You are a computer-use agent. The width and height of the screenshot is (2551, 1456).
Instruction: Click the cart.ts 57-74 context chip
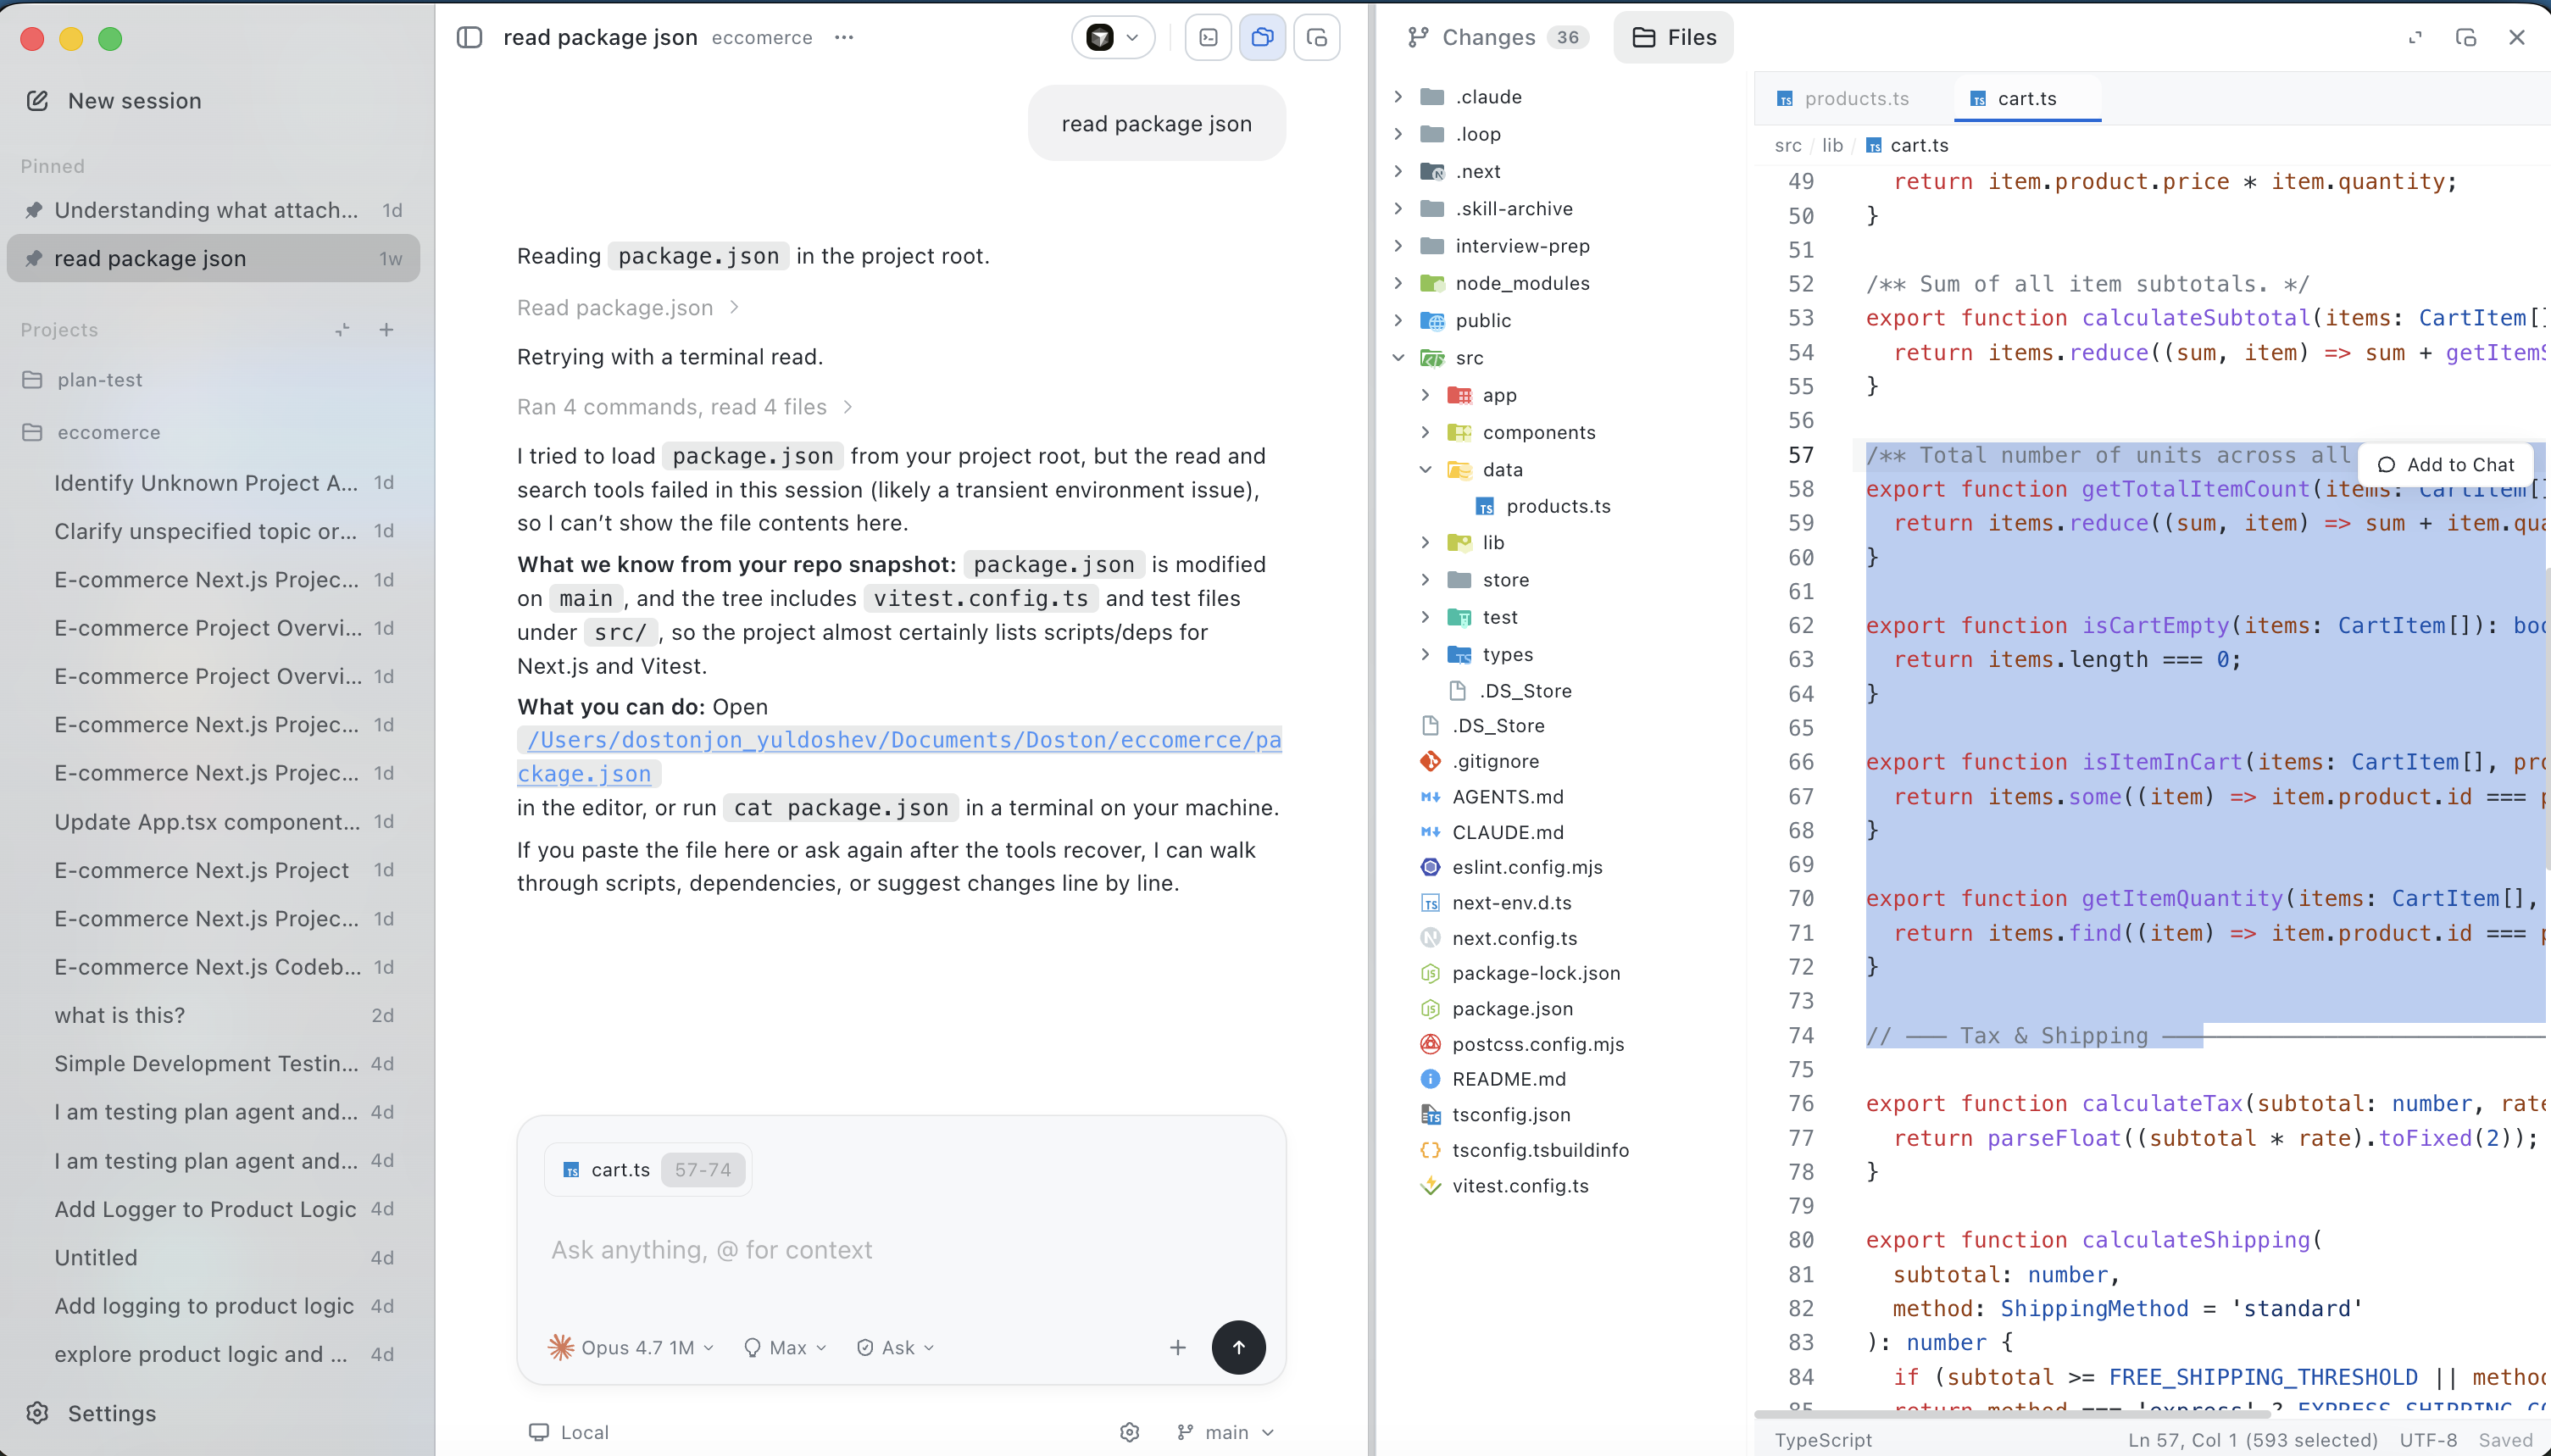648,1169
